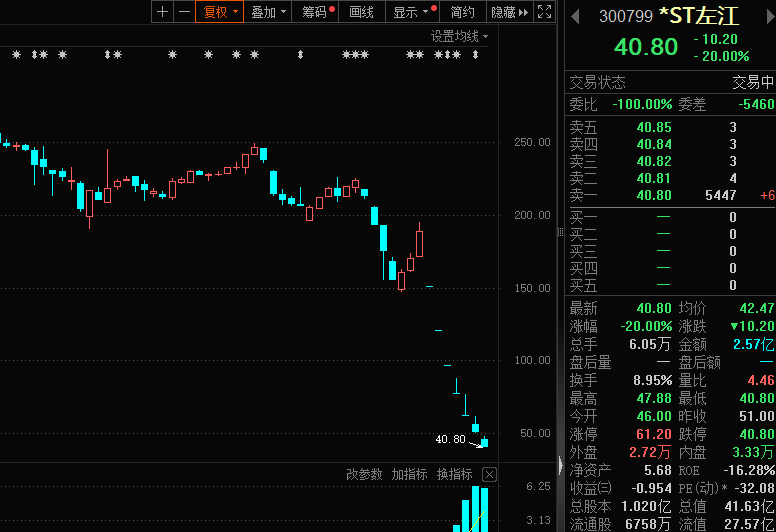Click 委比 value -100.00%

tap(642, 104)
